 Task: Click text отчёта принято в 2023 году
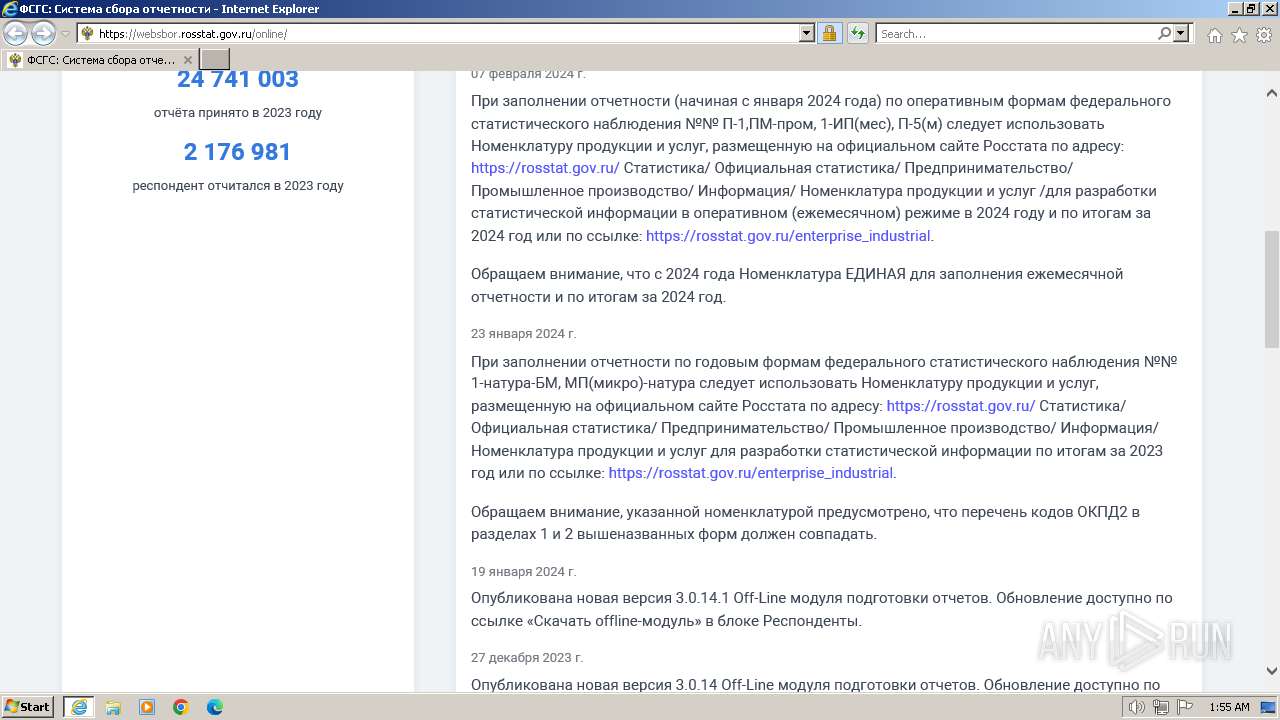pyautogui.click(x=238, y=113)
